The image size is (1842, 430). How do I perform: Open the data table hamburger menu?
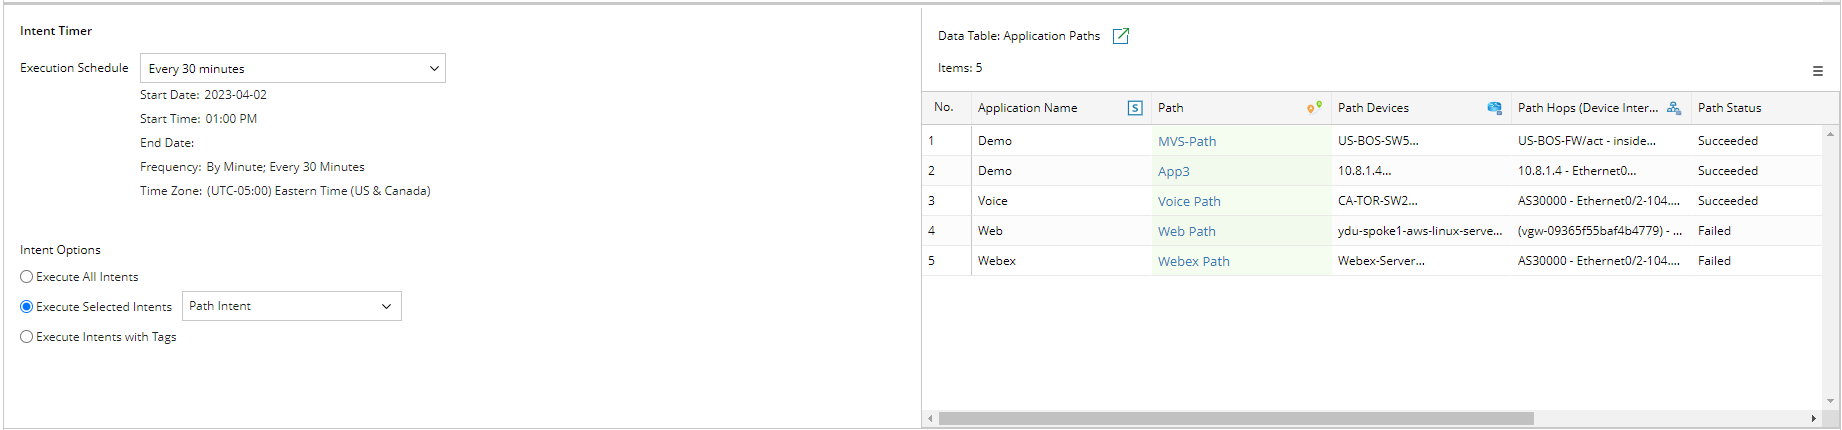coord(1817,71)
